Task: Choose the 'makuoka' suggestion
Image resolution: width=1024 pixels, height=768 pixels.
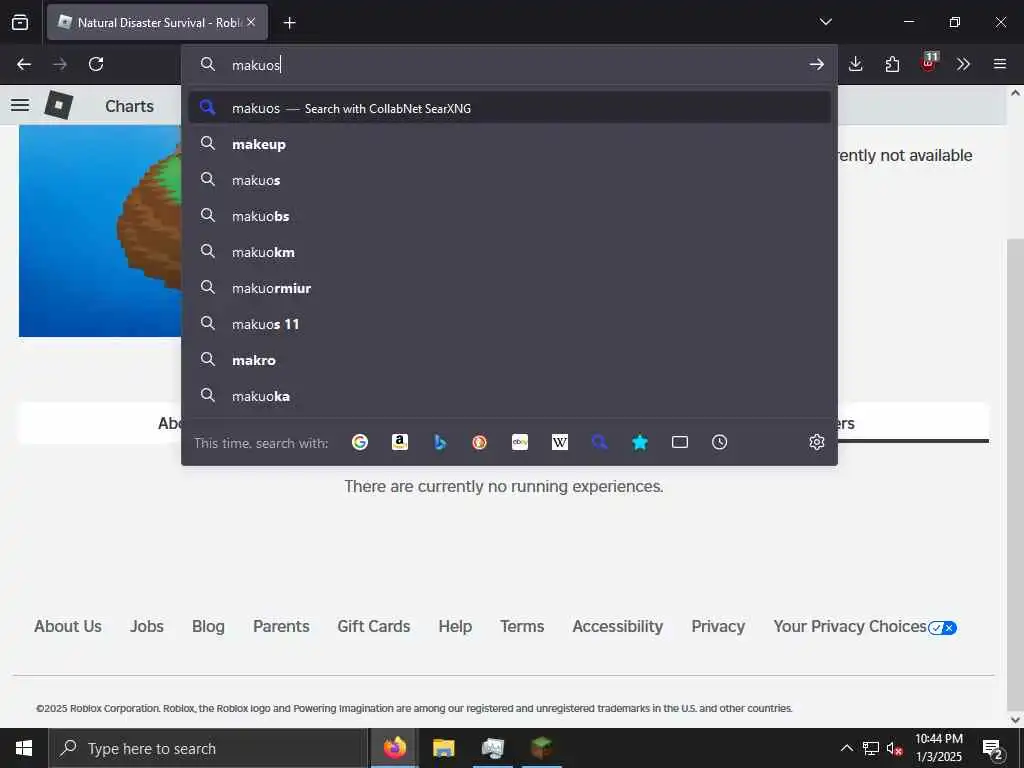Action: [509, 396]
